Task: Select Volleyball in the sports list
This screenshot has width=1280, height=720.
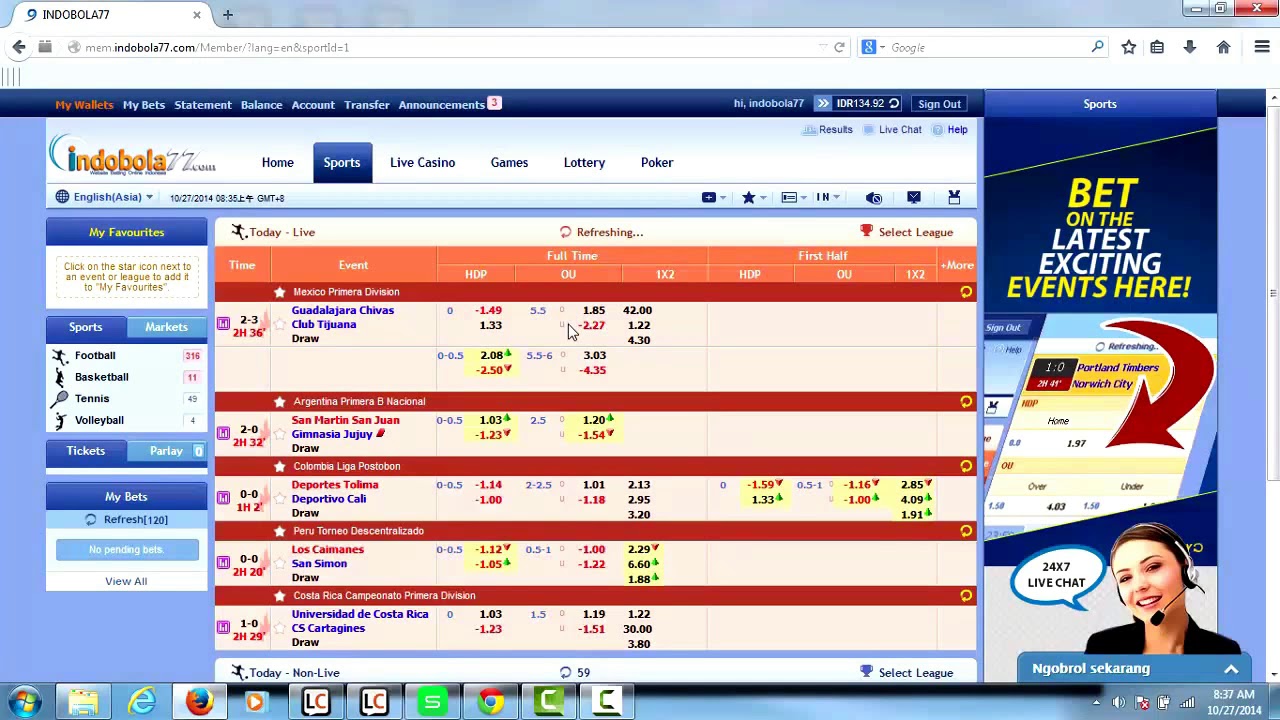Action: point(99,420)
